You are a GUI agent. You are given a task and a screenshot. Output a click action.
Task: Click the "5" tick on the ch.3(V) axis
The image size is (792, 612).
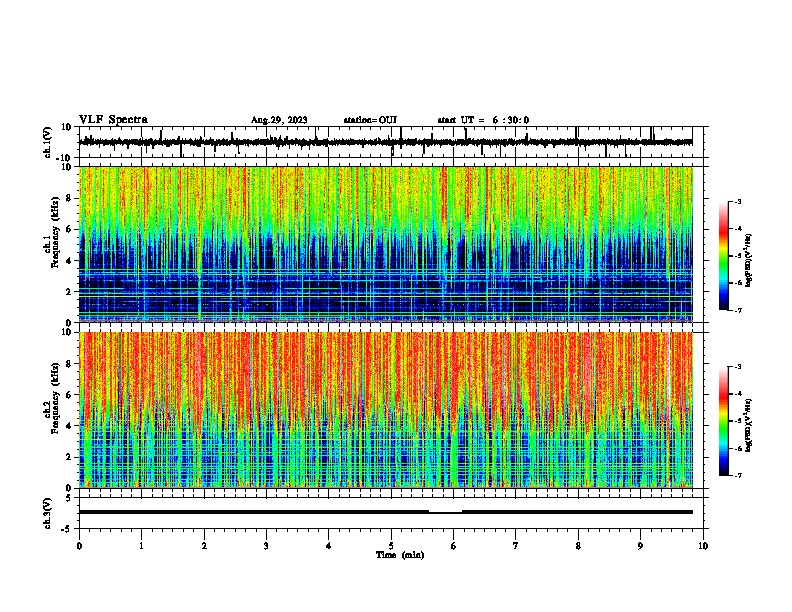coord(69,498)
